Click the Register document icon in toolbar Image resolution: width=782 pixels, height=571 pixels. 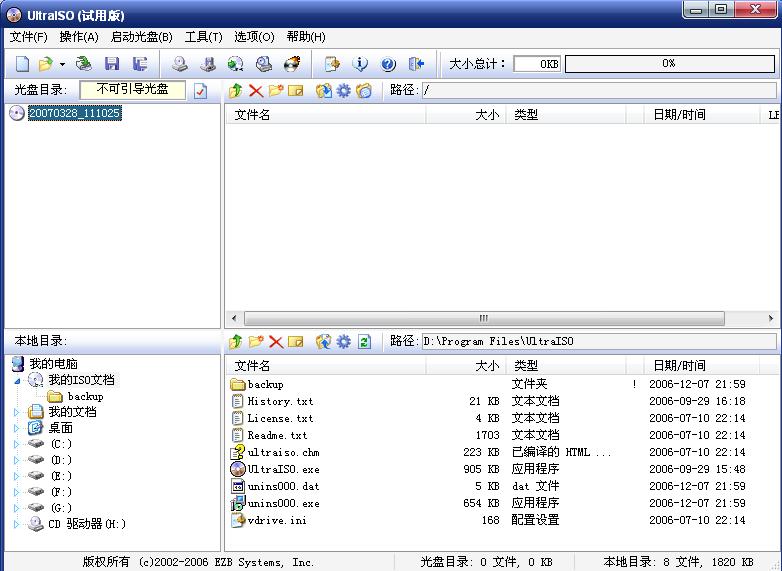click(x=332, y=64)
